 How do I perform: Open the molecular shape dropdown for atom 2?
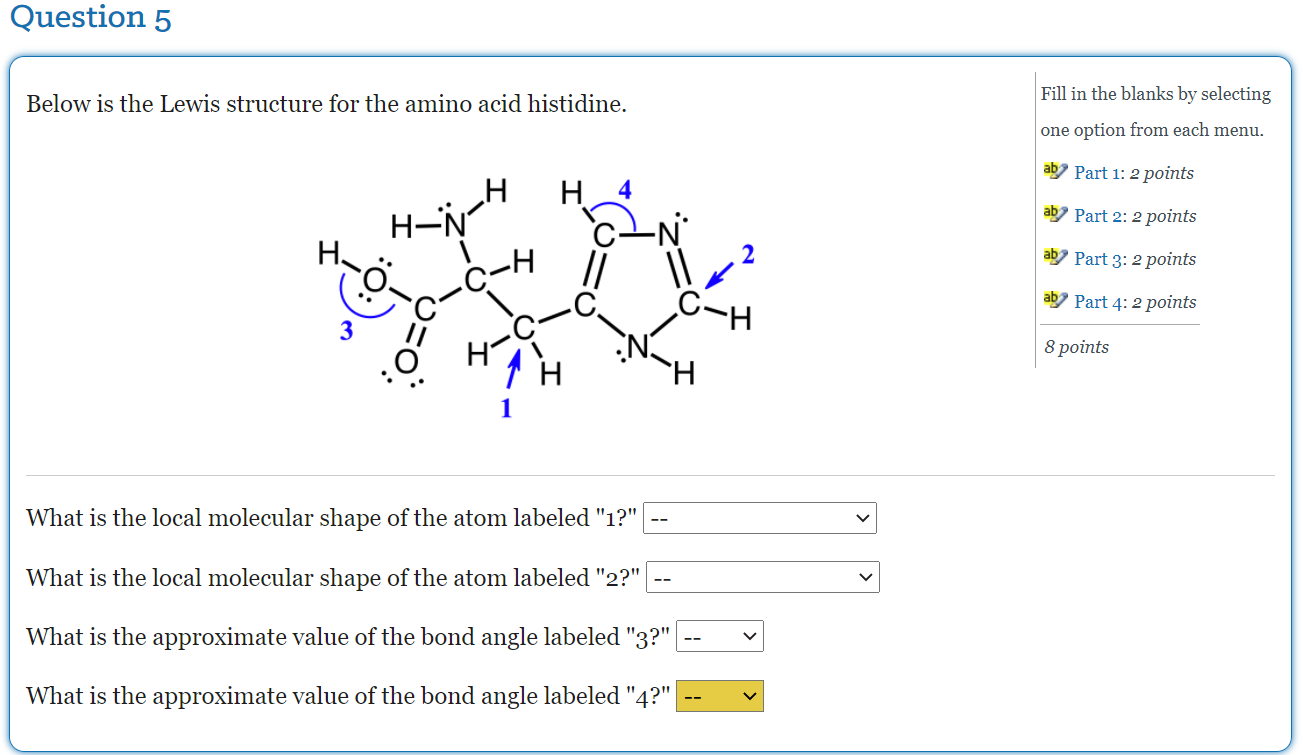point(763,577)
